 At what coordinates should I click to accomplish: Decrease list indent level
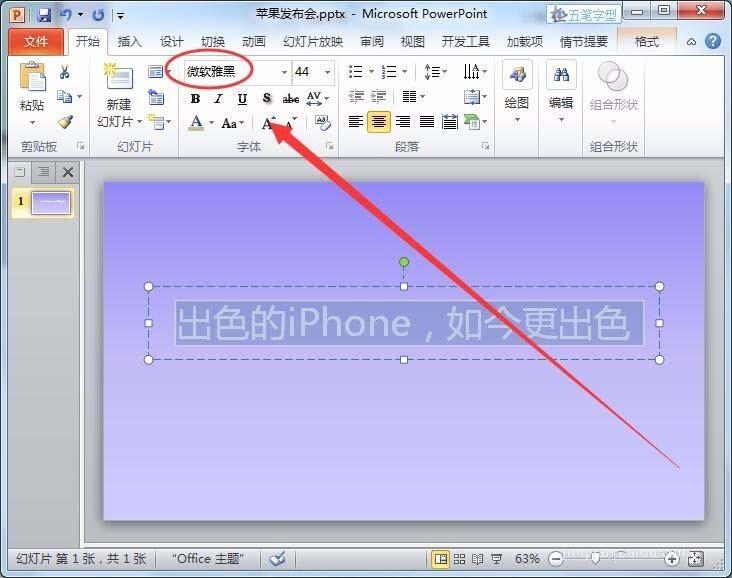click(356, 97)
